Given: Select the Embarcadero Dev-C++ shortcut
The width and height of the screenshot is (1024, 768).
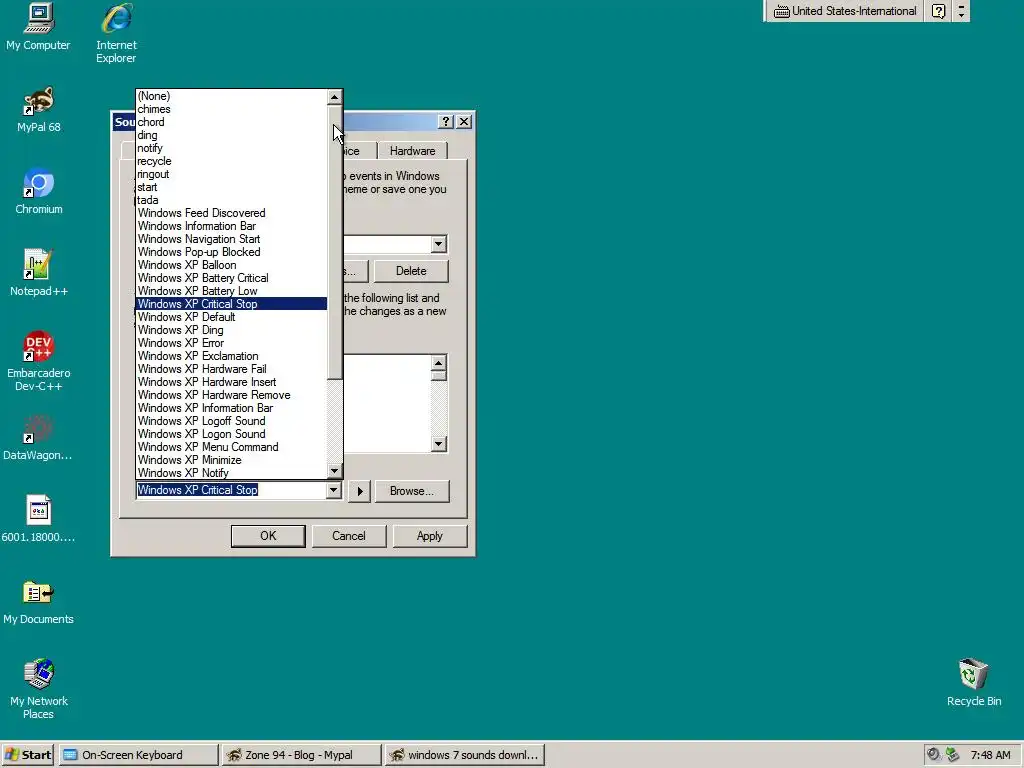Looking at the screenshot, I should (x=39, y=361).
